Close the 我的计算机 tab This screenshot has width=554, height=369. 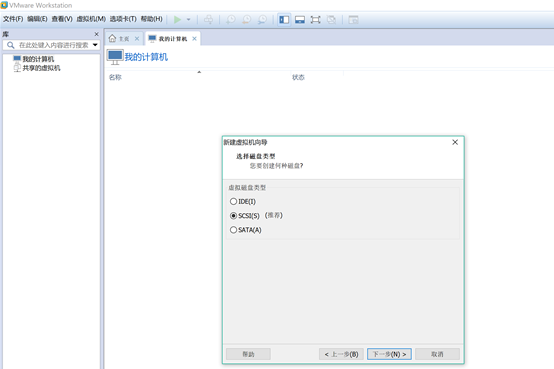pos(194,39)
